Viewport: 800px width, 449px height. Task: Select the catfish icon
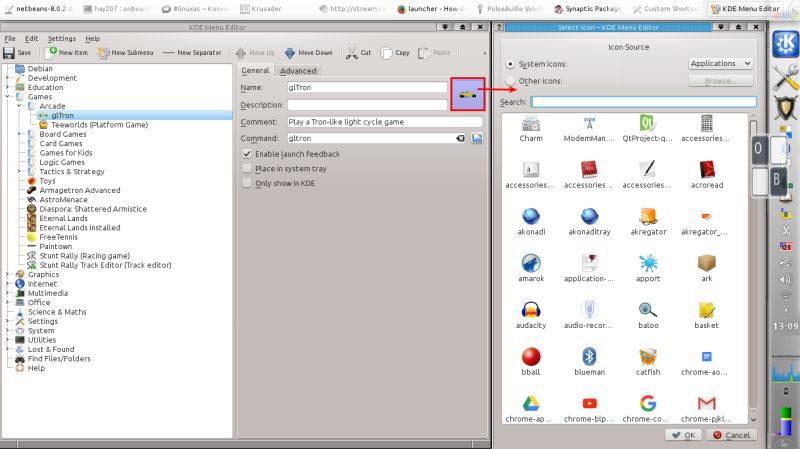click(x=648, y=362)
